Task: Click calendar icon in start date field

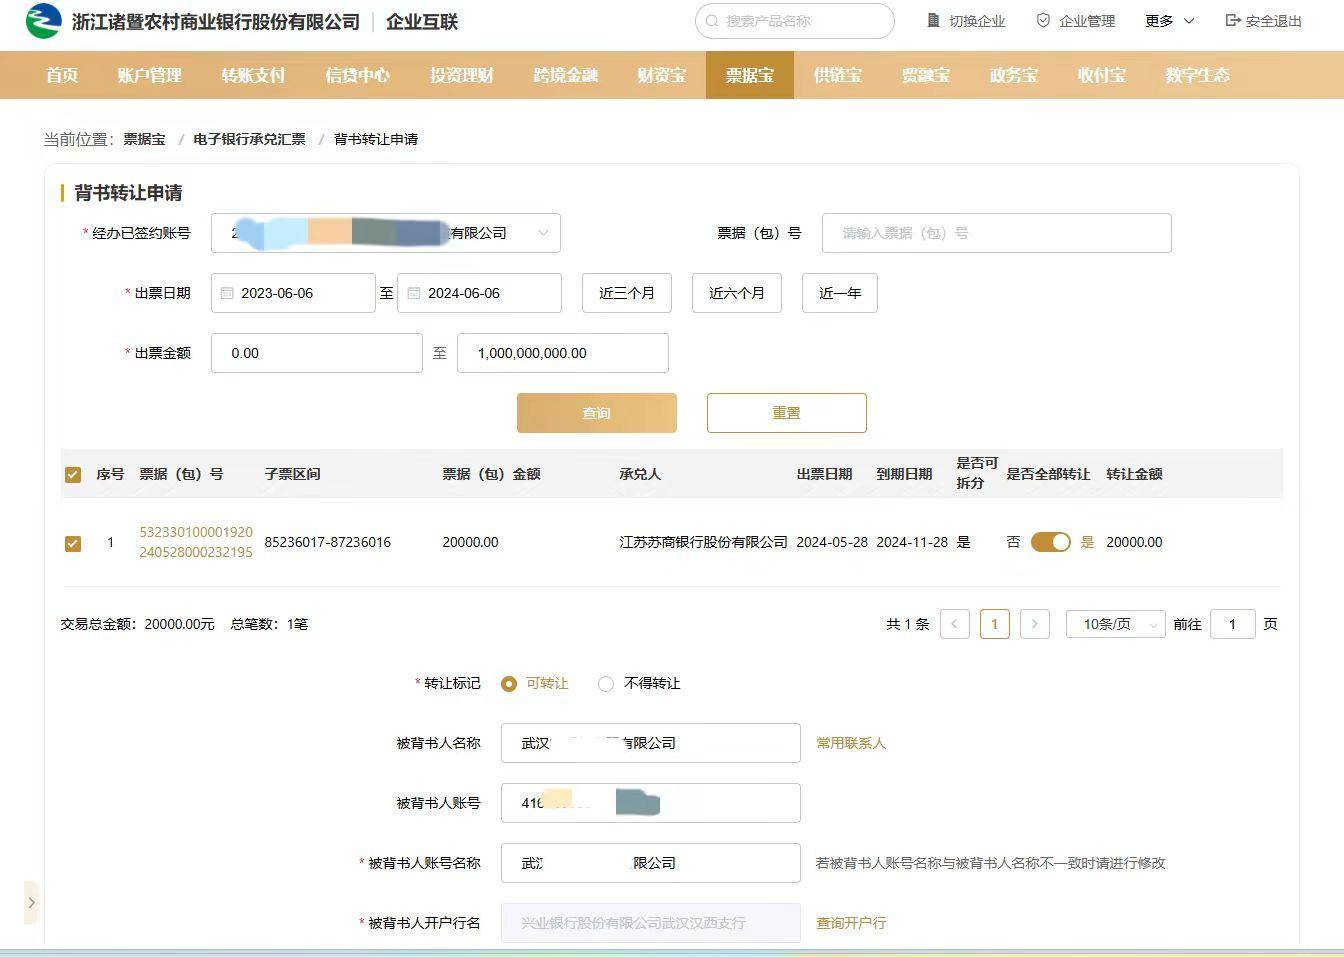Action: [227, 293]
